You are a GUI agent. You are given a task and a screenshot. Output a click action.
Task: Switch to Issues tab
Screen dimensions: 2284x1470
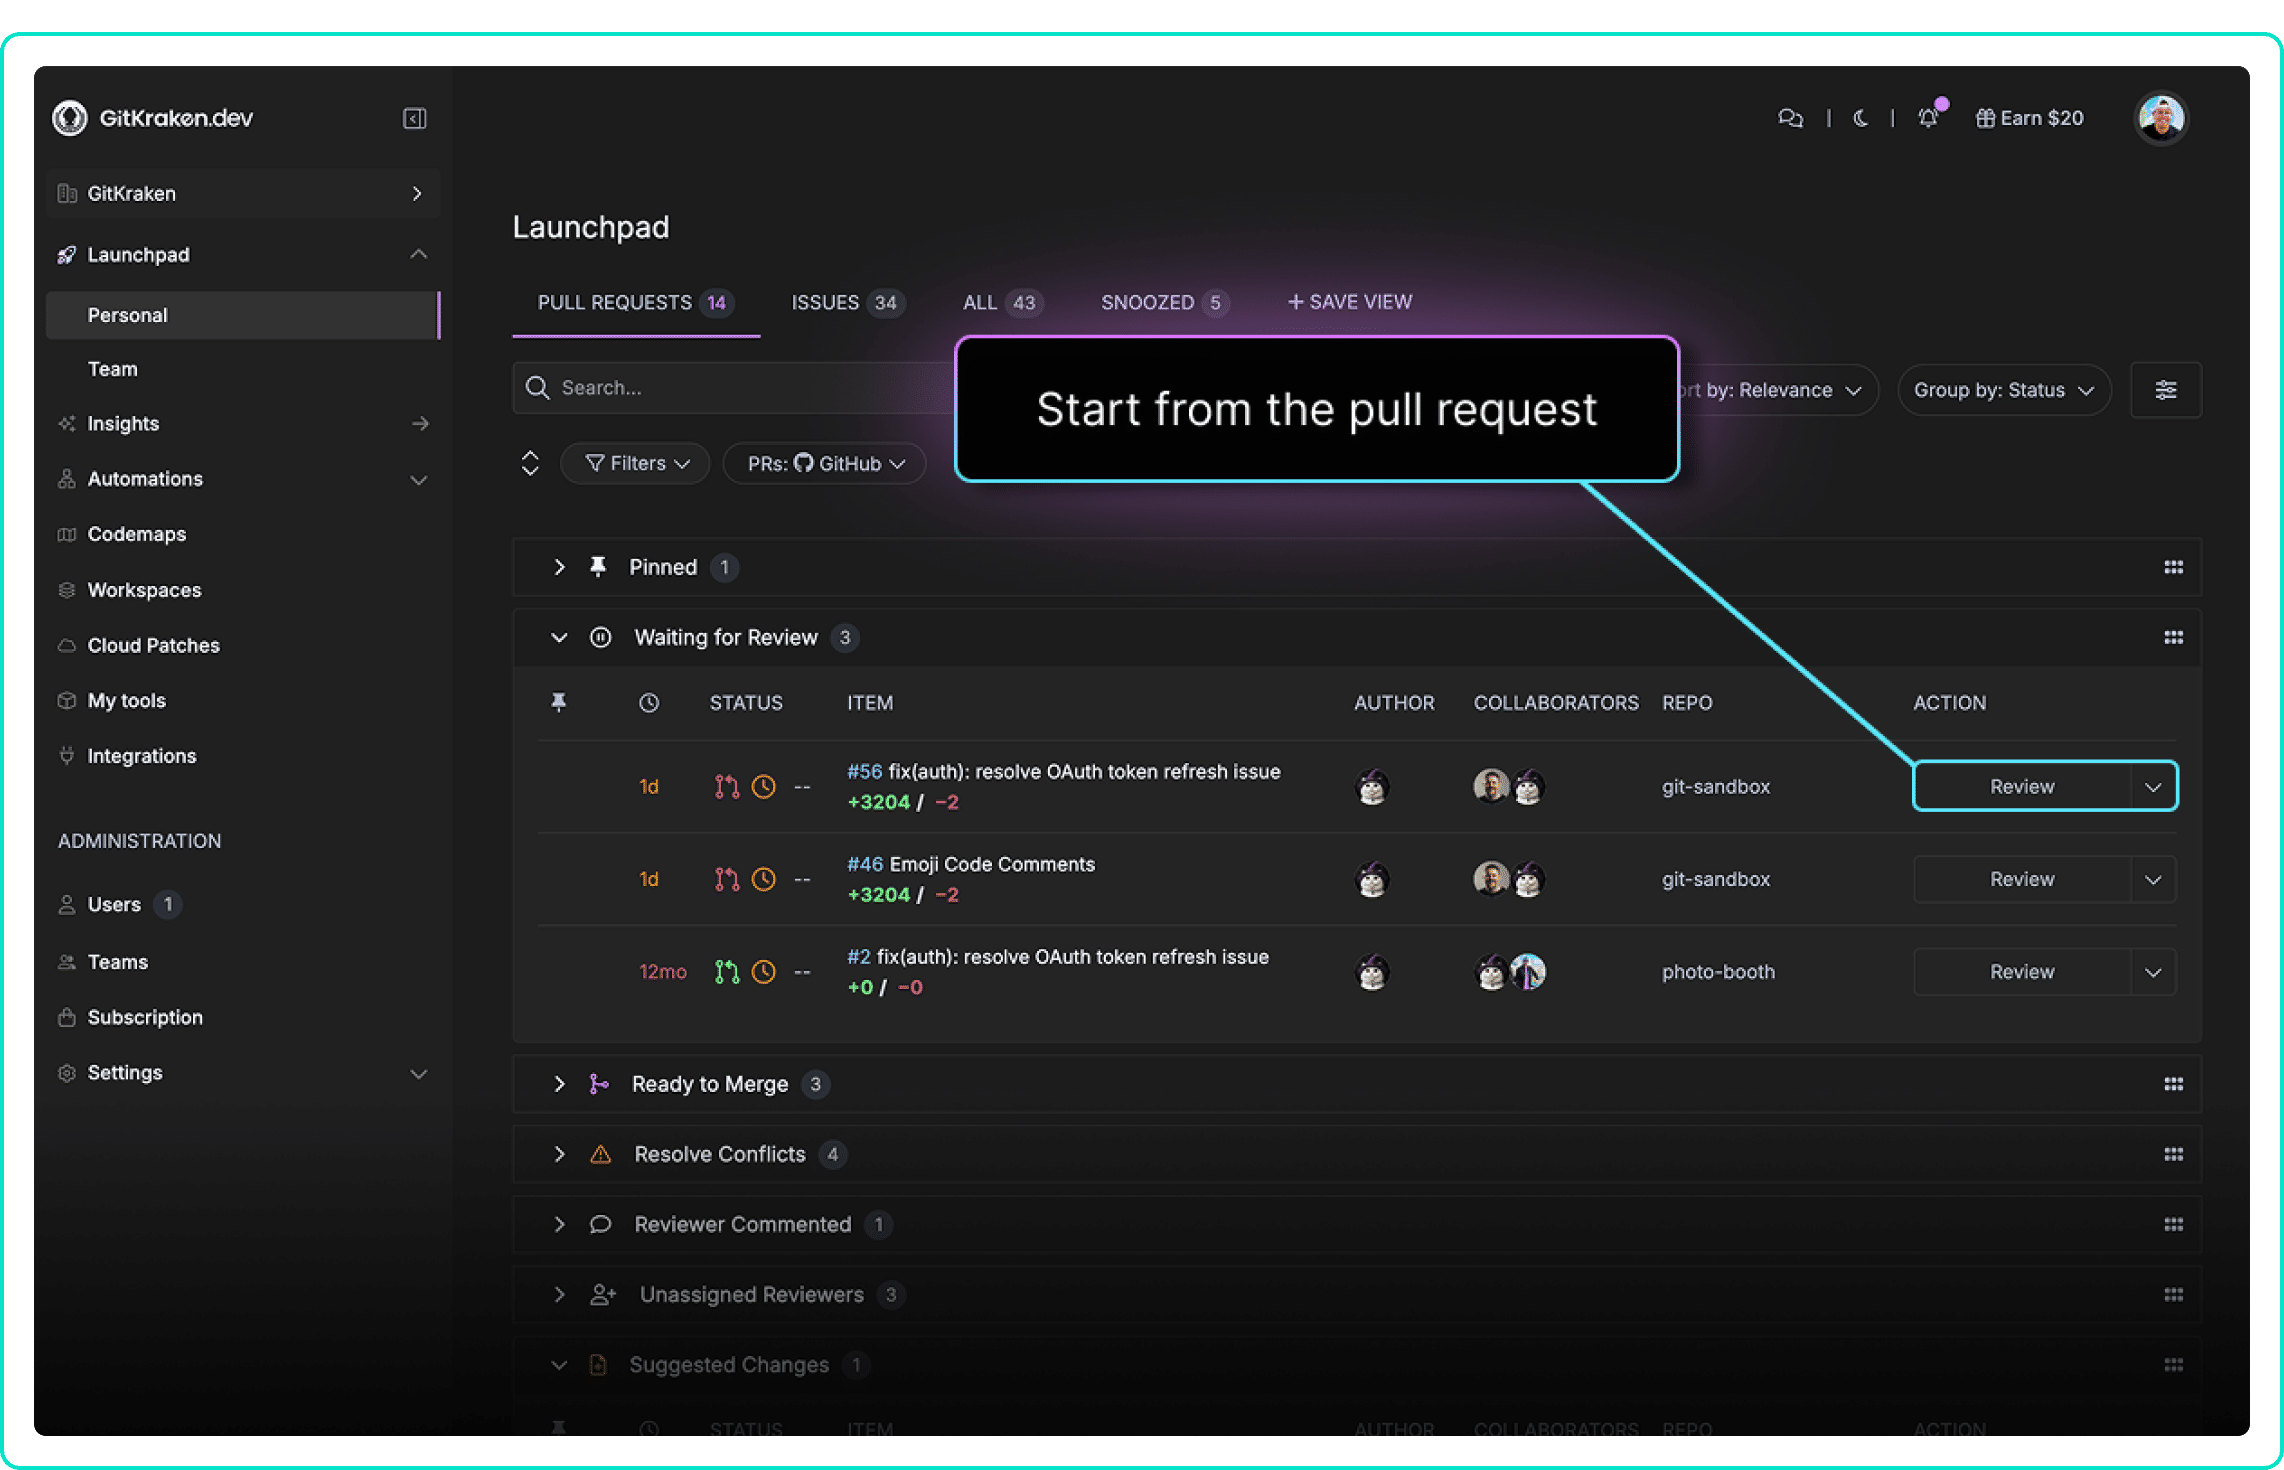[x=847, y=302]
